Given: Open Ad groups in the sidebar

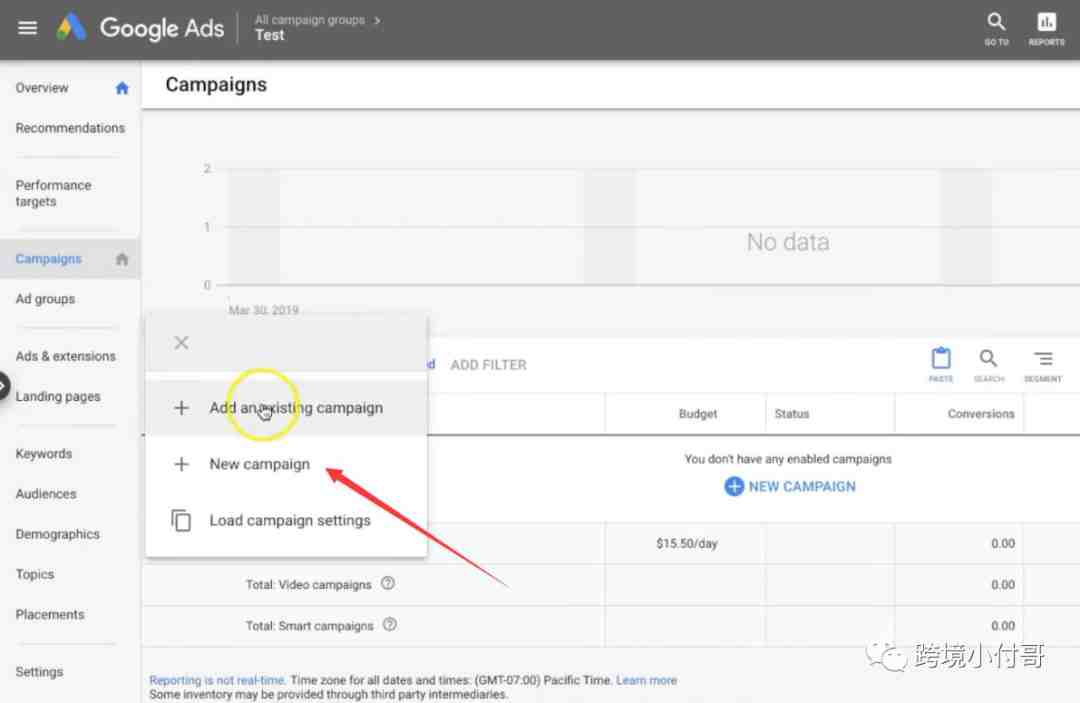Looking at the screenshot, I should (x=45, y=299).
